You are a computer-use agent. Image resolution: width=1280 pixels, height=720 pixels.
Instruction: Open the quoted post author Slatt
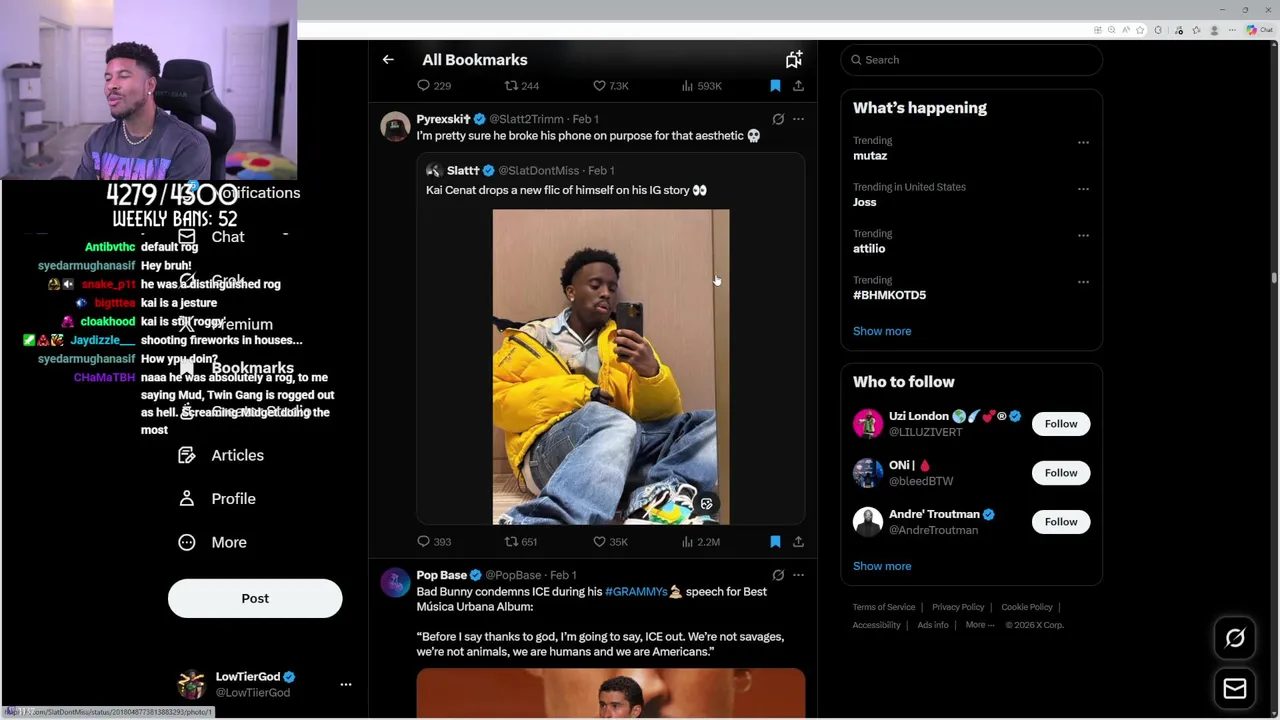(x=463, y=171)
